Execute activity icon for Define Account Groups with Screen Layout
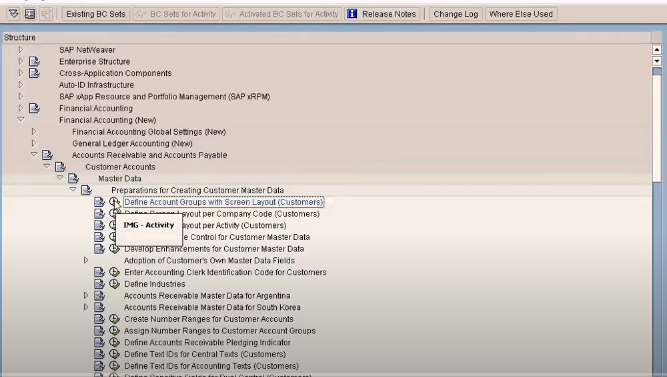Image resolution: width=667 pixels, height=377 pixels. (114, 202)
